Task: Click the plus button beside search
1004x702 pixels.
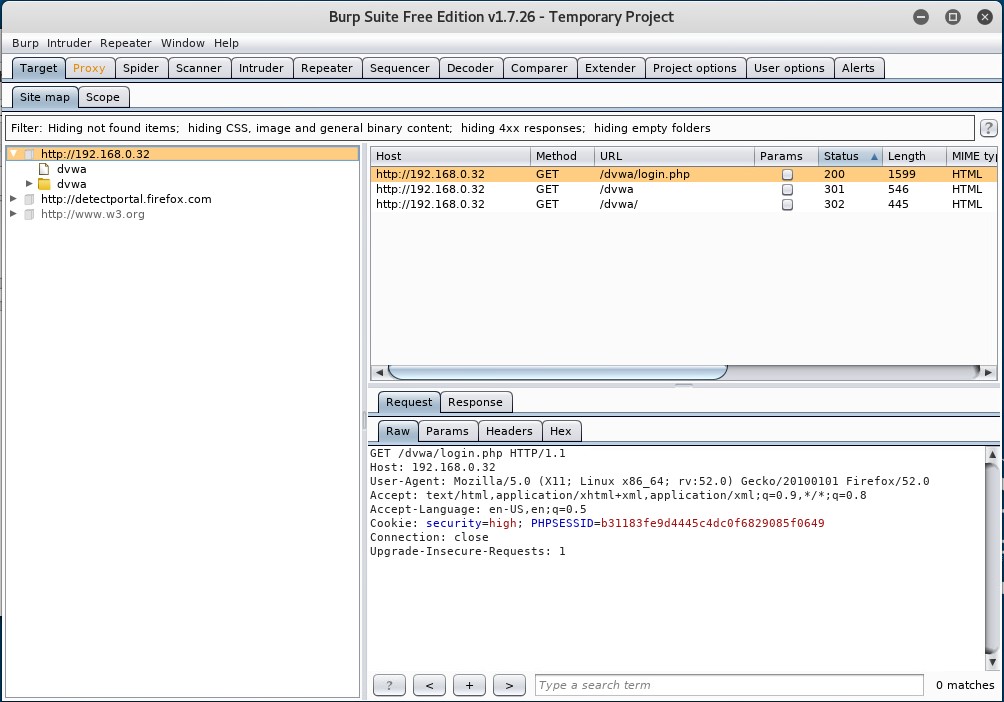Action: pyautogui.click(x=469, y=685)
